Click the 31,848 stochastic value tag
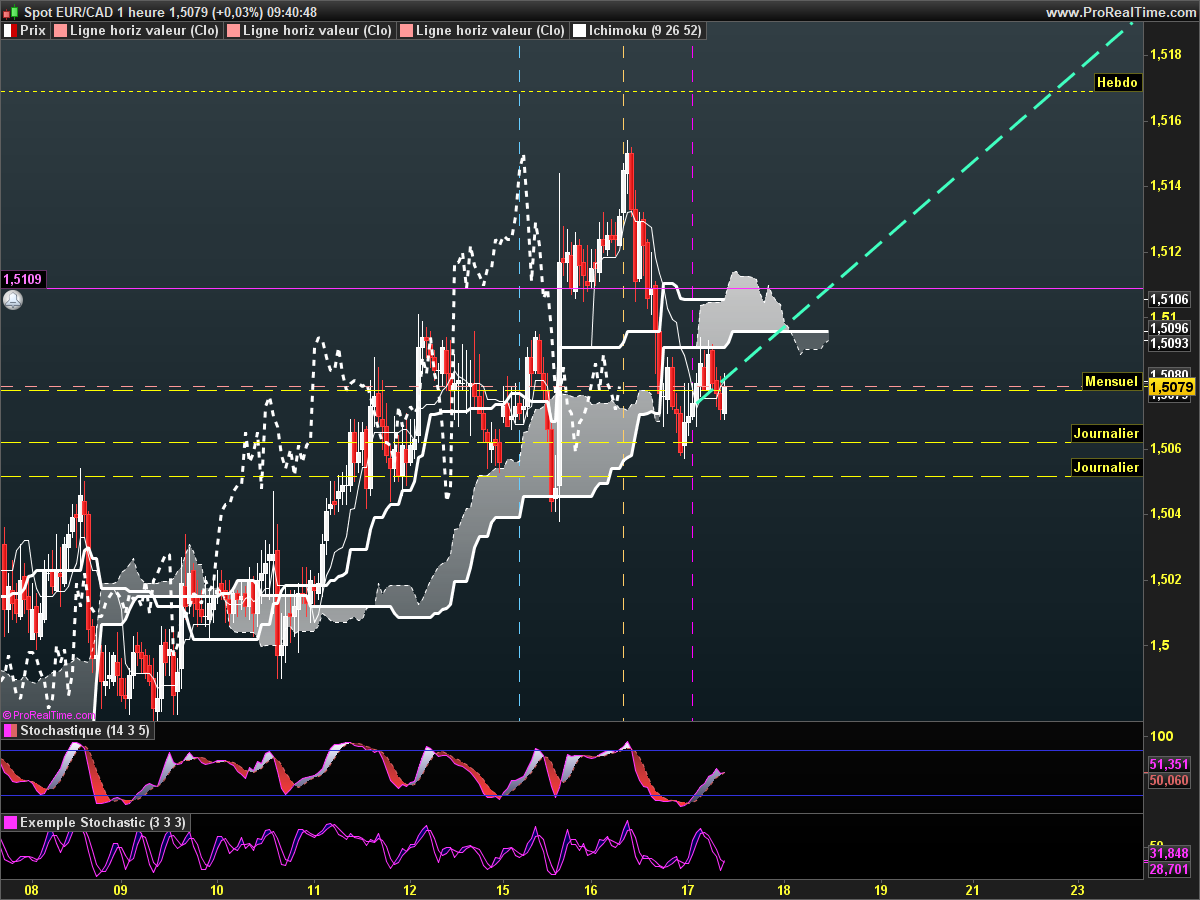Viewport: 1200px width, 900px height. click(x=1169, y=853)
